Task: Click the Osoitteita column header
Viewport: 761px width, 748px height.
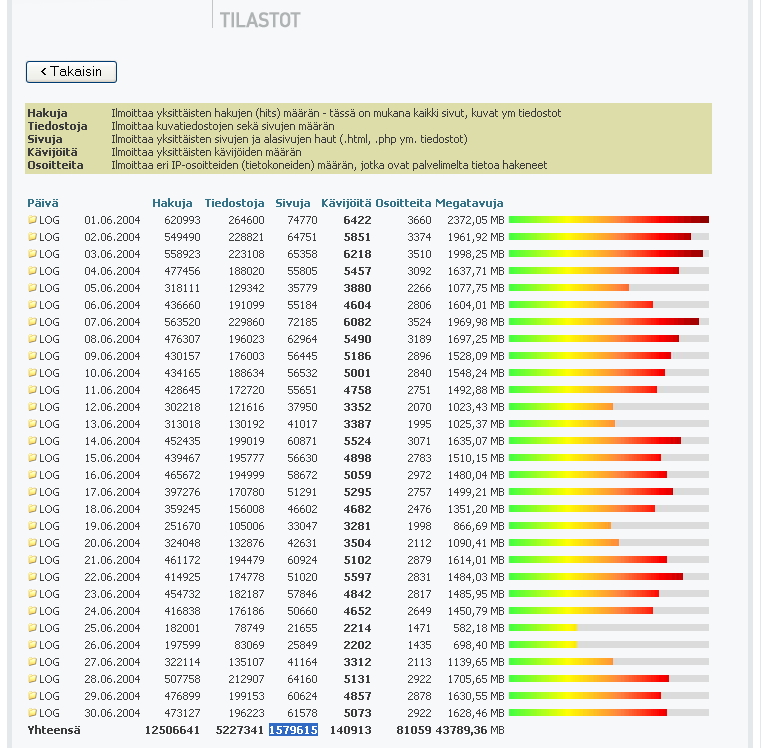Action: click(x=403, y=203)
